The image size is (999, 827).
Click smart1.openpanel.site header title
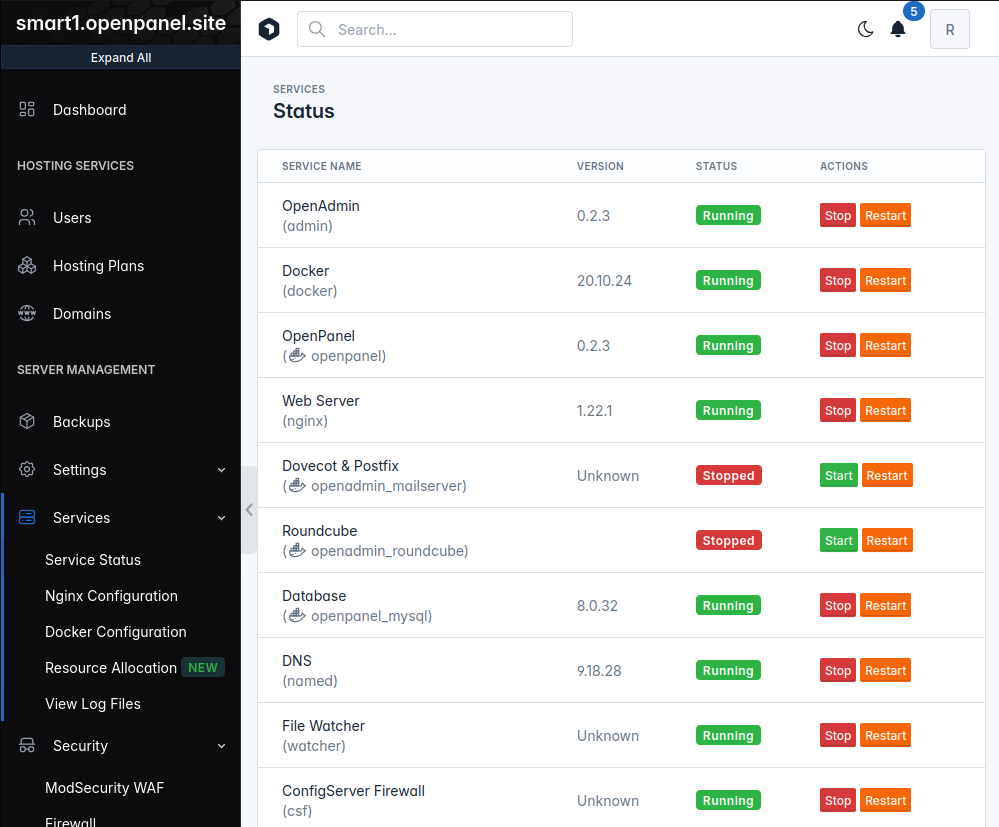click(x=121, y=23)
